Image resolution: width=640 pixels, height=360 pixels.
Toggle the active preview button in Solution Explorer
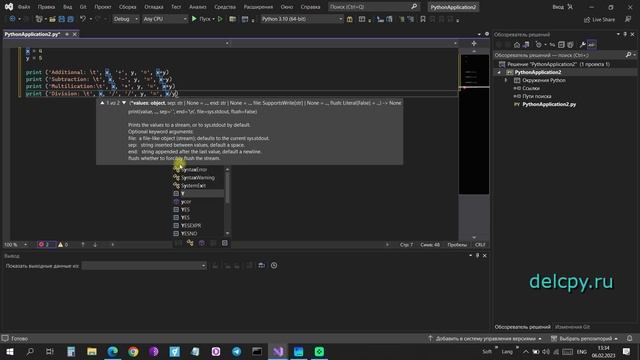click(592, 44)
